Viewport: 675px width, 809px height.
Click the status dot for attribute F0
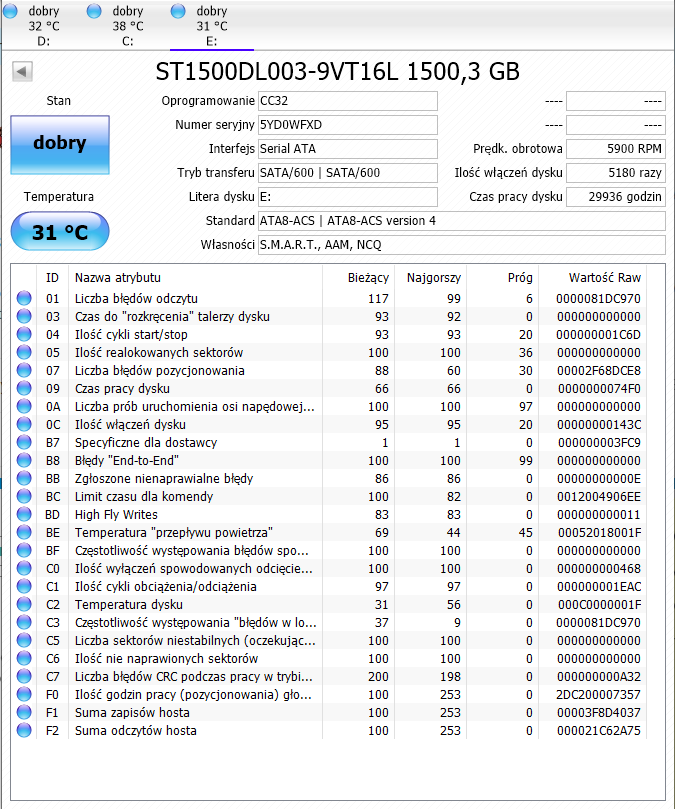(x=24, y=694)
